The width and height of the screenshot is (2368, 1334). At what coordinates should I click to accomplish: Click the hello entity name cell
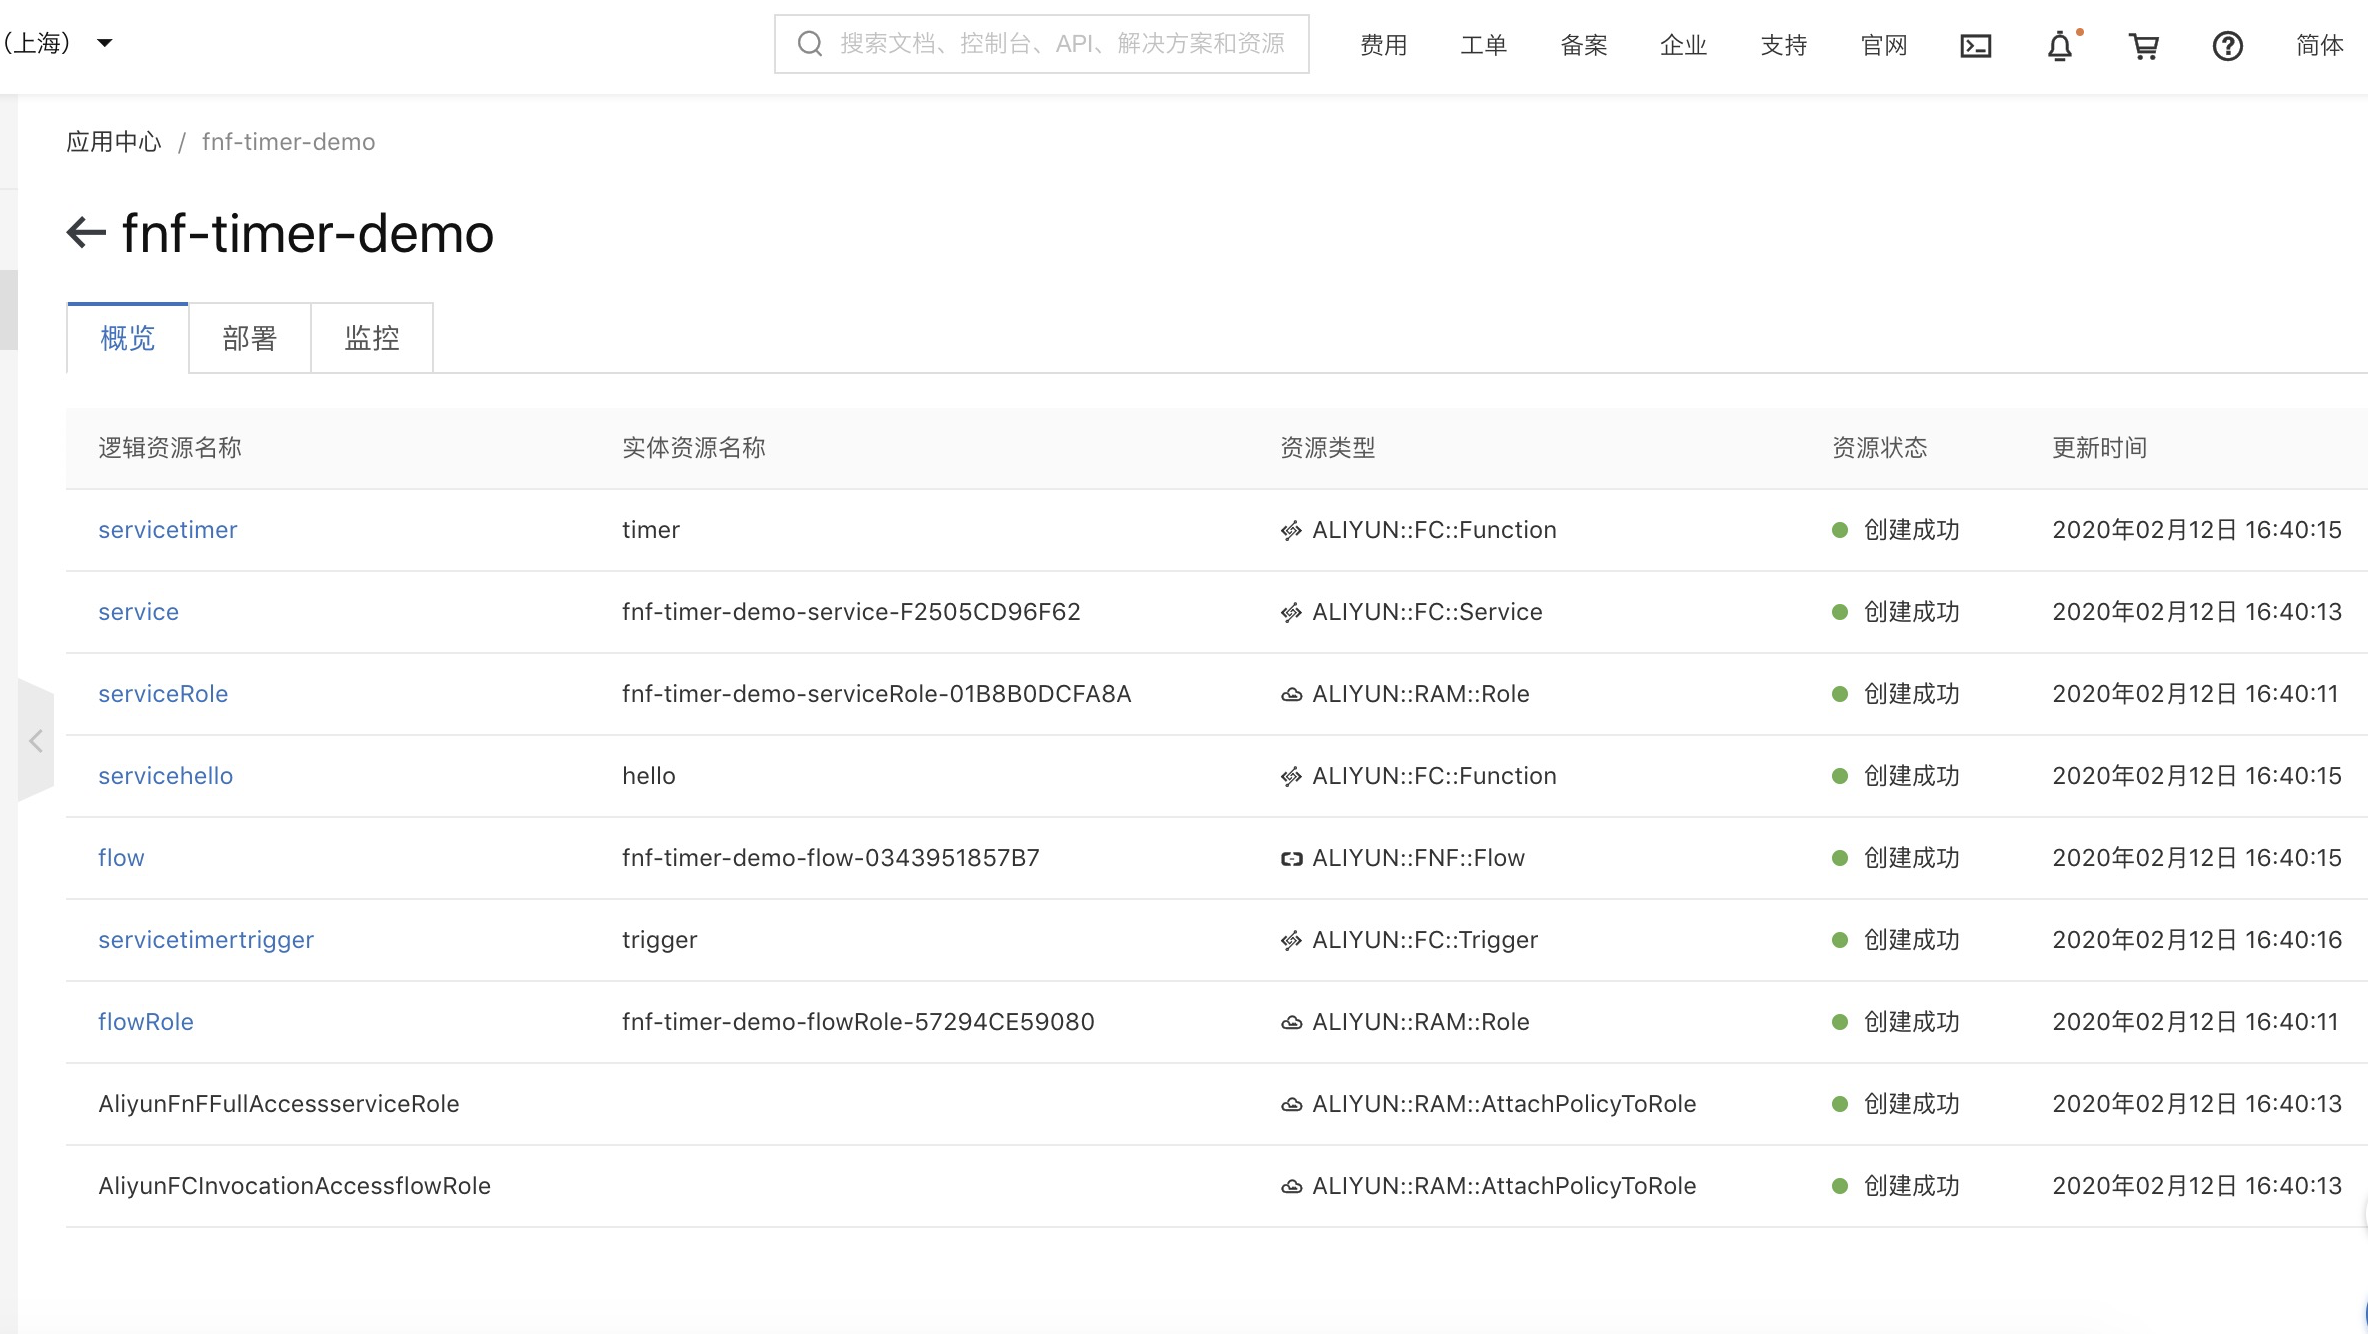click(649, 776)
